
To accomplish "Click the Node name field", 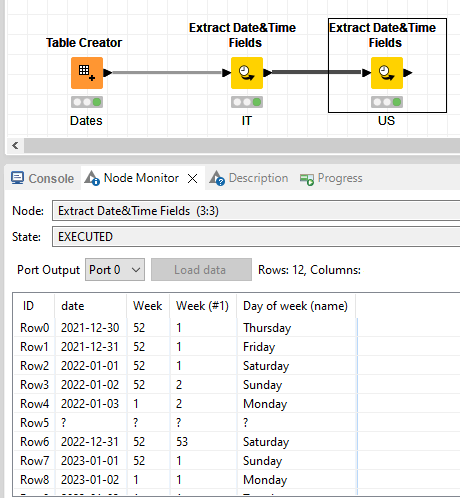I will click(x=256, y=211).
